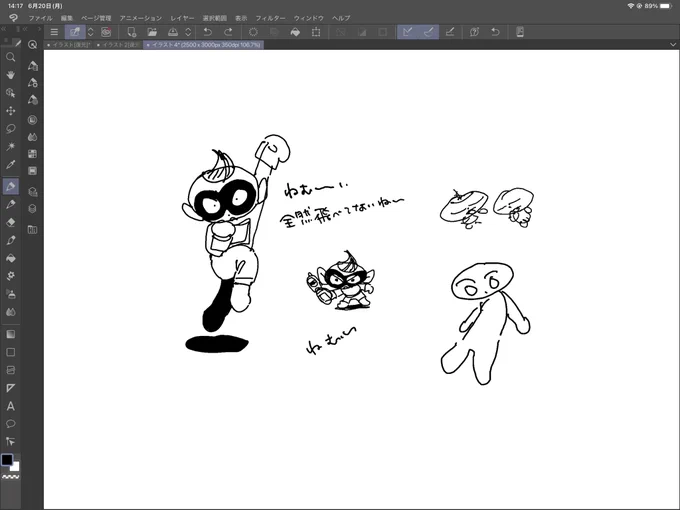Select the Balloon tool
Image resolution: width=680 pixels, height=510 pixels.
point(11,424)
